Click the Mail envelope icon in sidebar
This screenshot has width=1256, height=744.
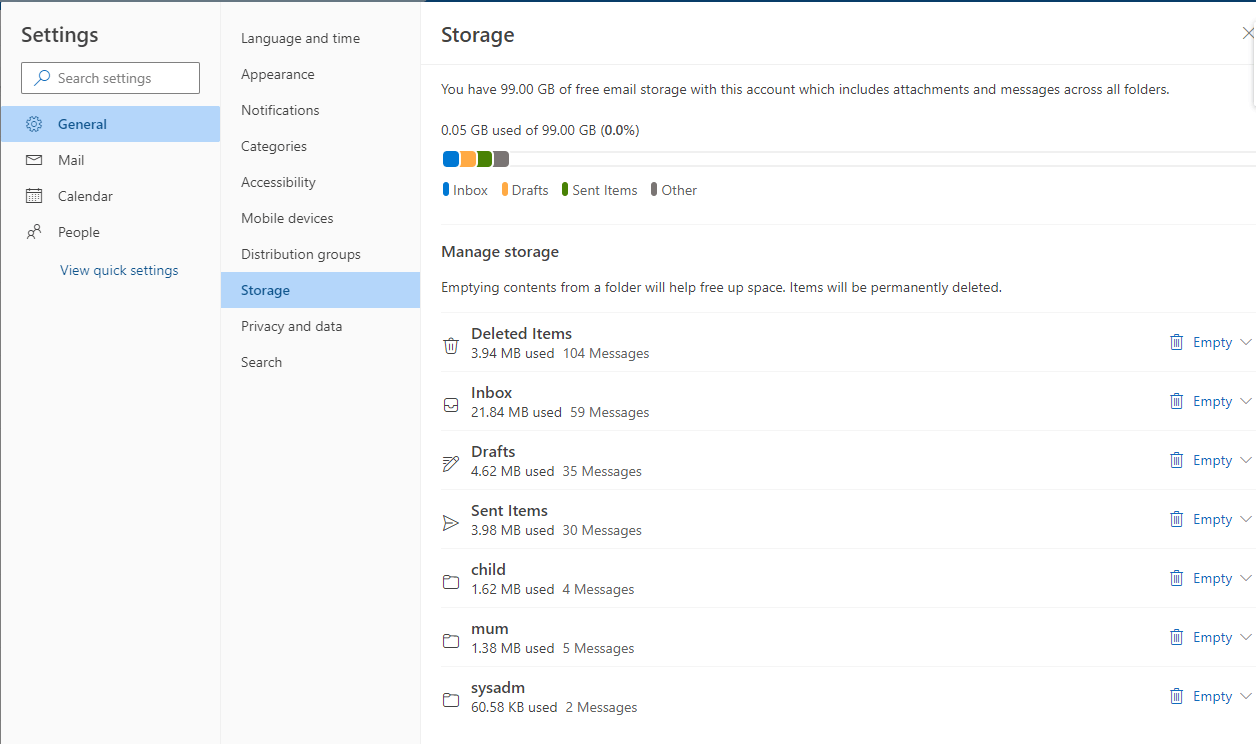coord(32,160)
